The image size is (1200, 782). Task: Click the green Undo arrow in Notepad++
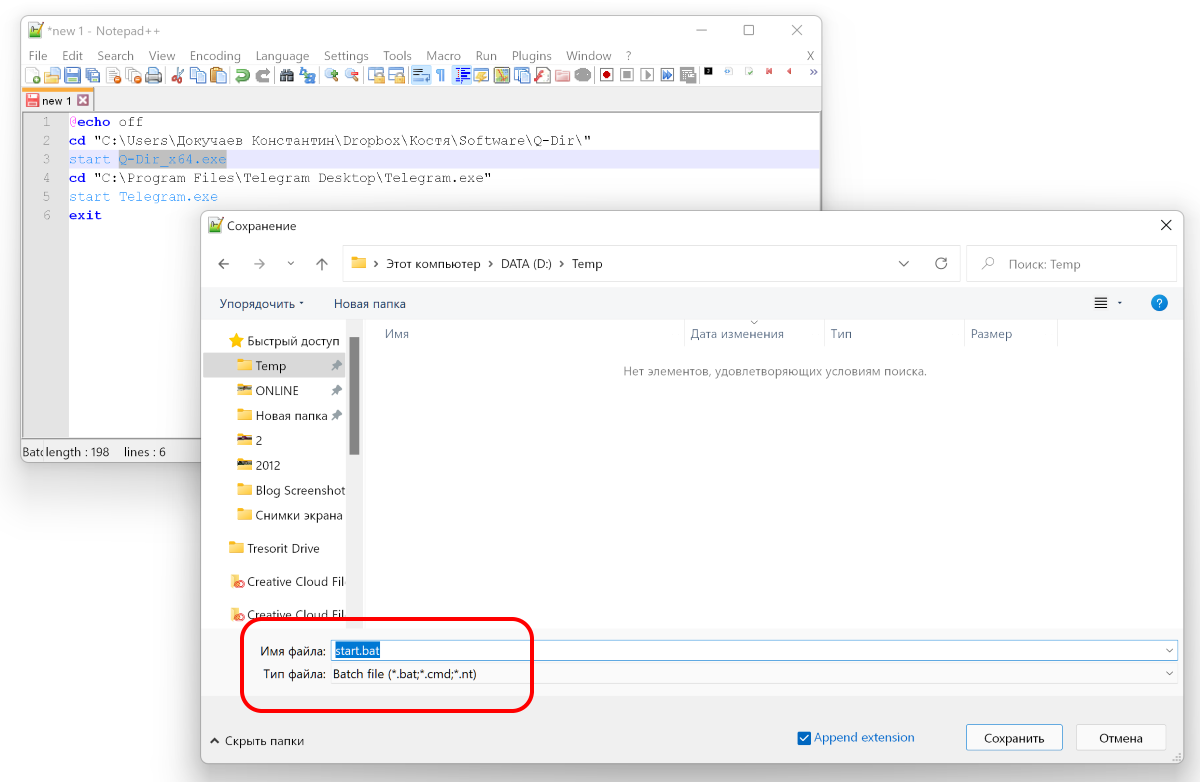click(242, 75)
